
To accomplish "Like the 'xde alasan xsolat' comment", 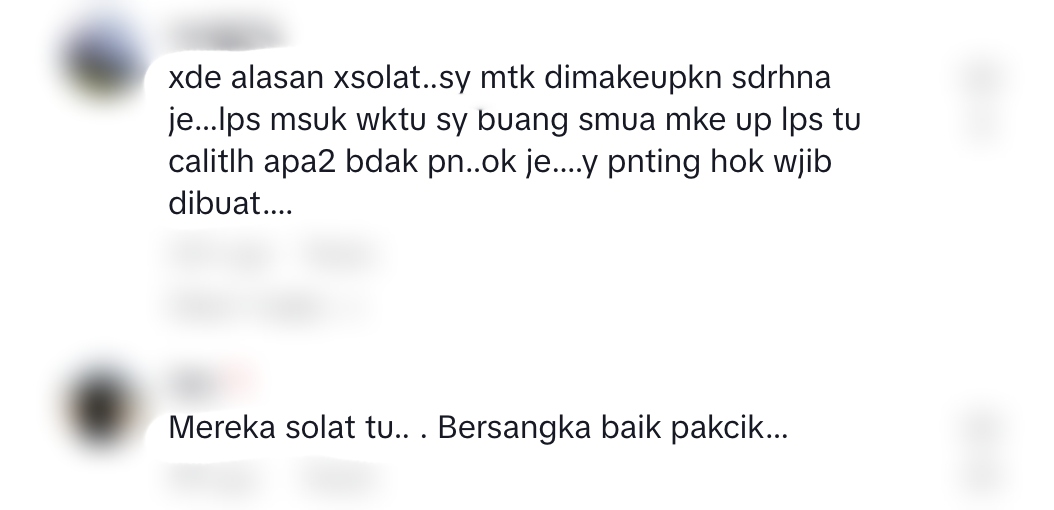I will pos(983,77).
